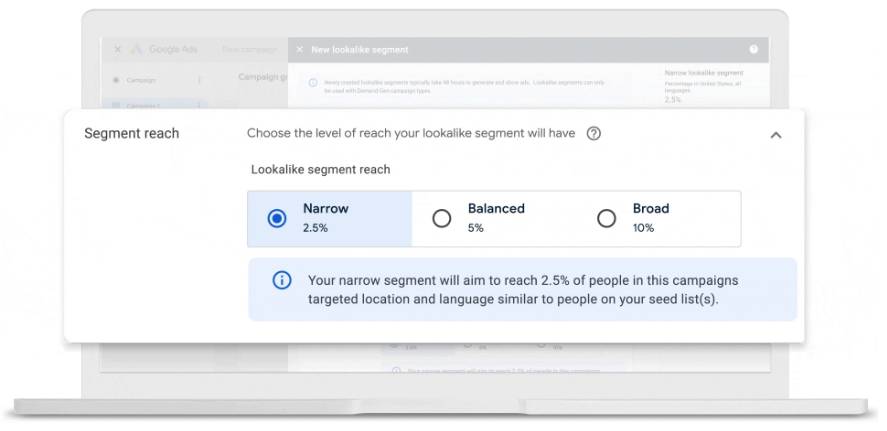
Task: Open the help icon in the segment header
Action: pos(753,49)
